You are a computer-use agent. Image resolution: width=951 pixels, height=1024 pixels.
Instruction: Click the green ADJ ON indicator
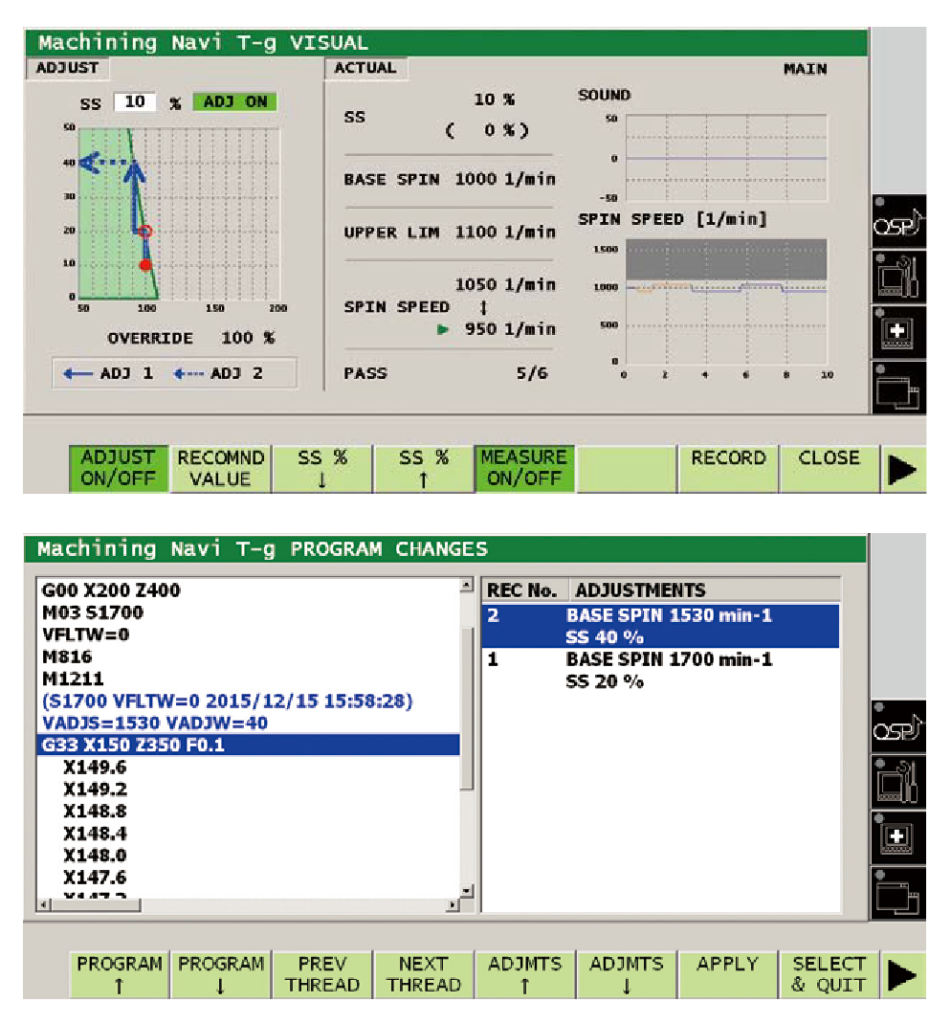(x=235, y=102)
